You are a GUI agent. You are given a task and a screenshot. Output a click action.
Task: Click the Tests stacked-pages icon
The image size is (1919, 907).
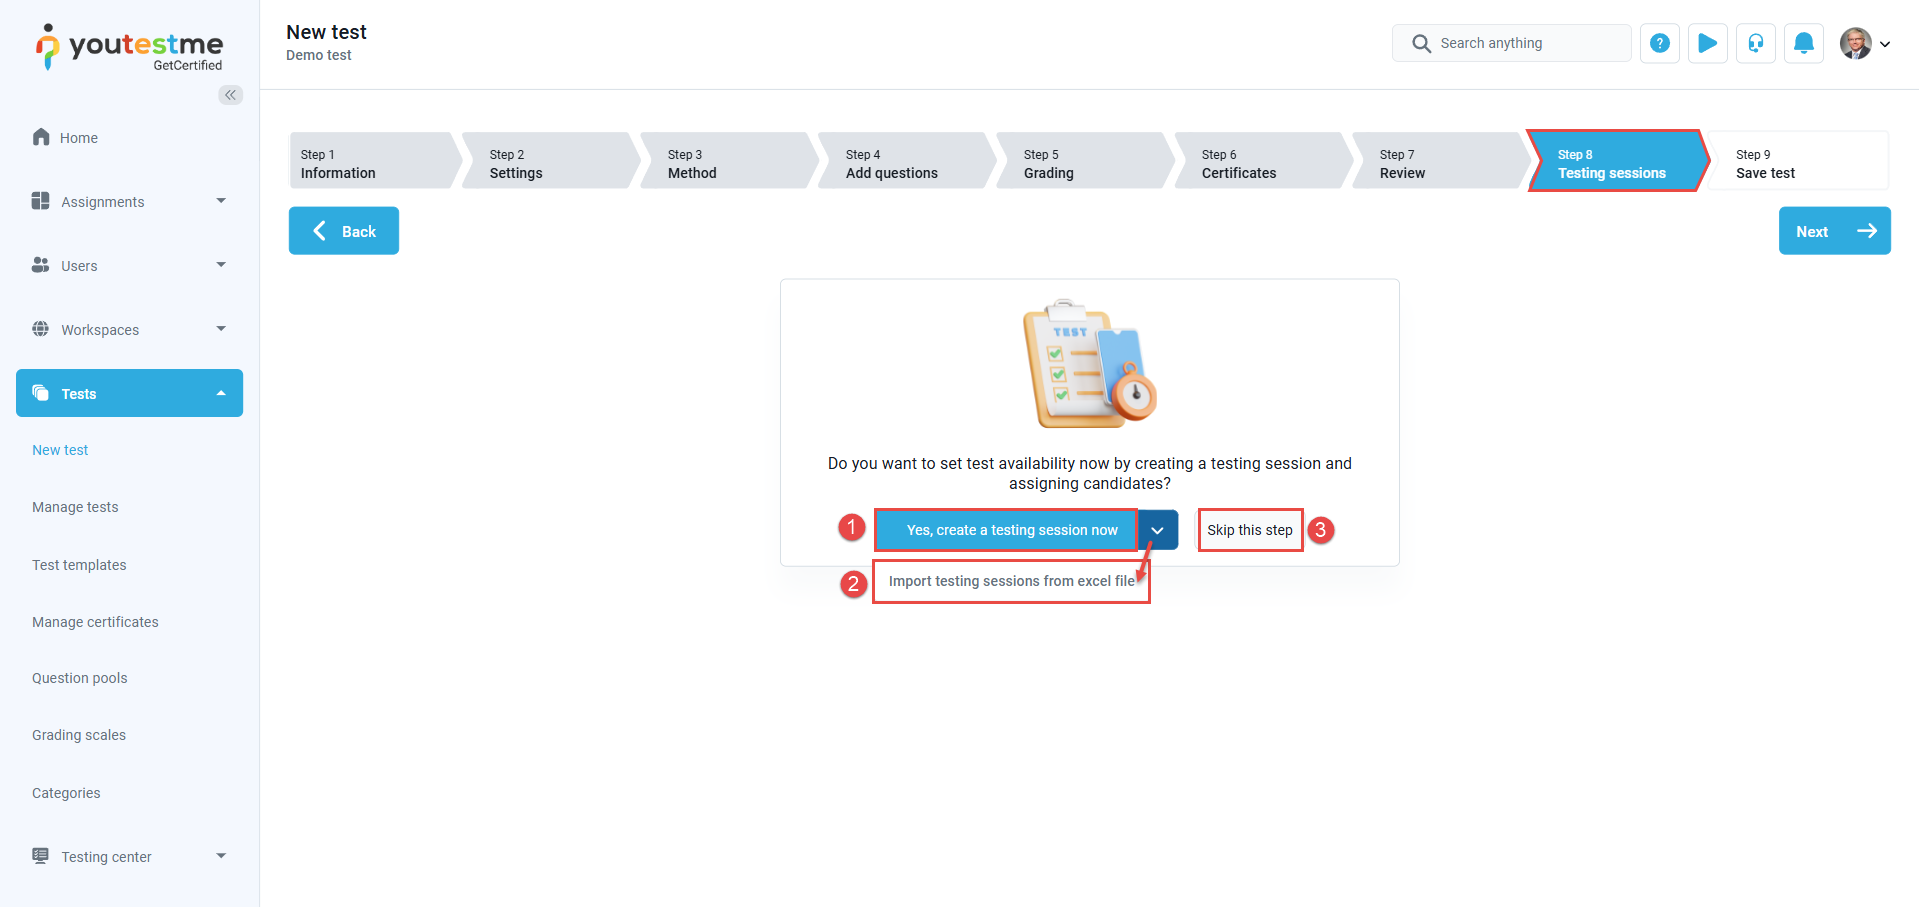pos(41,393)
